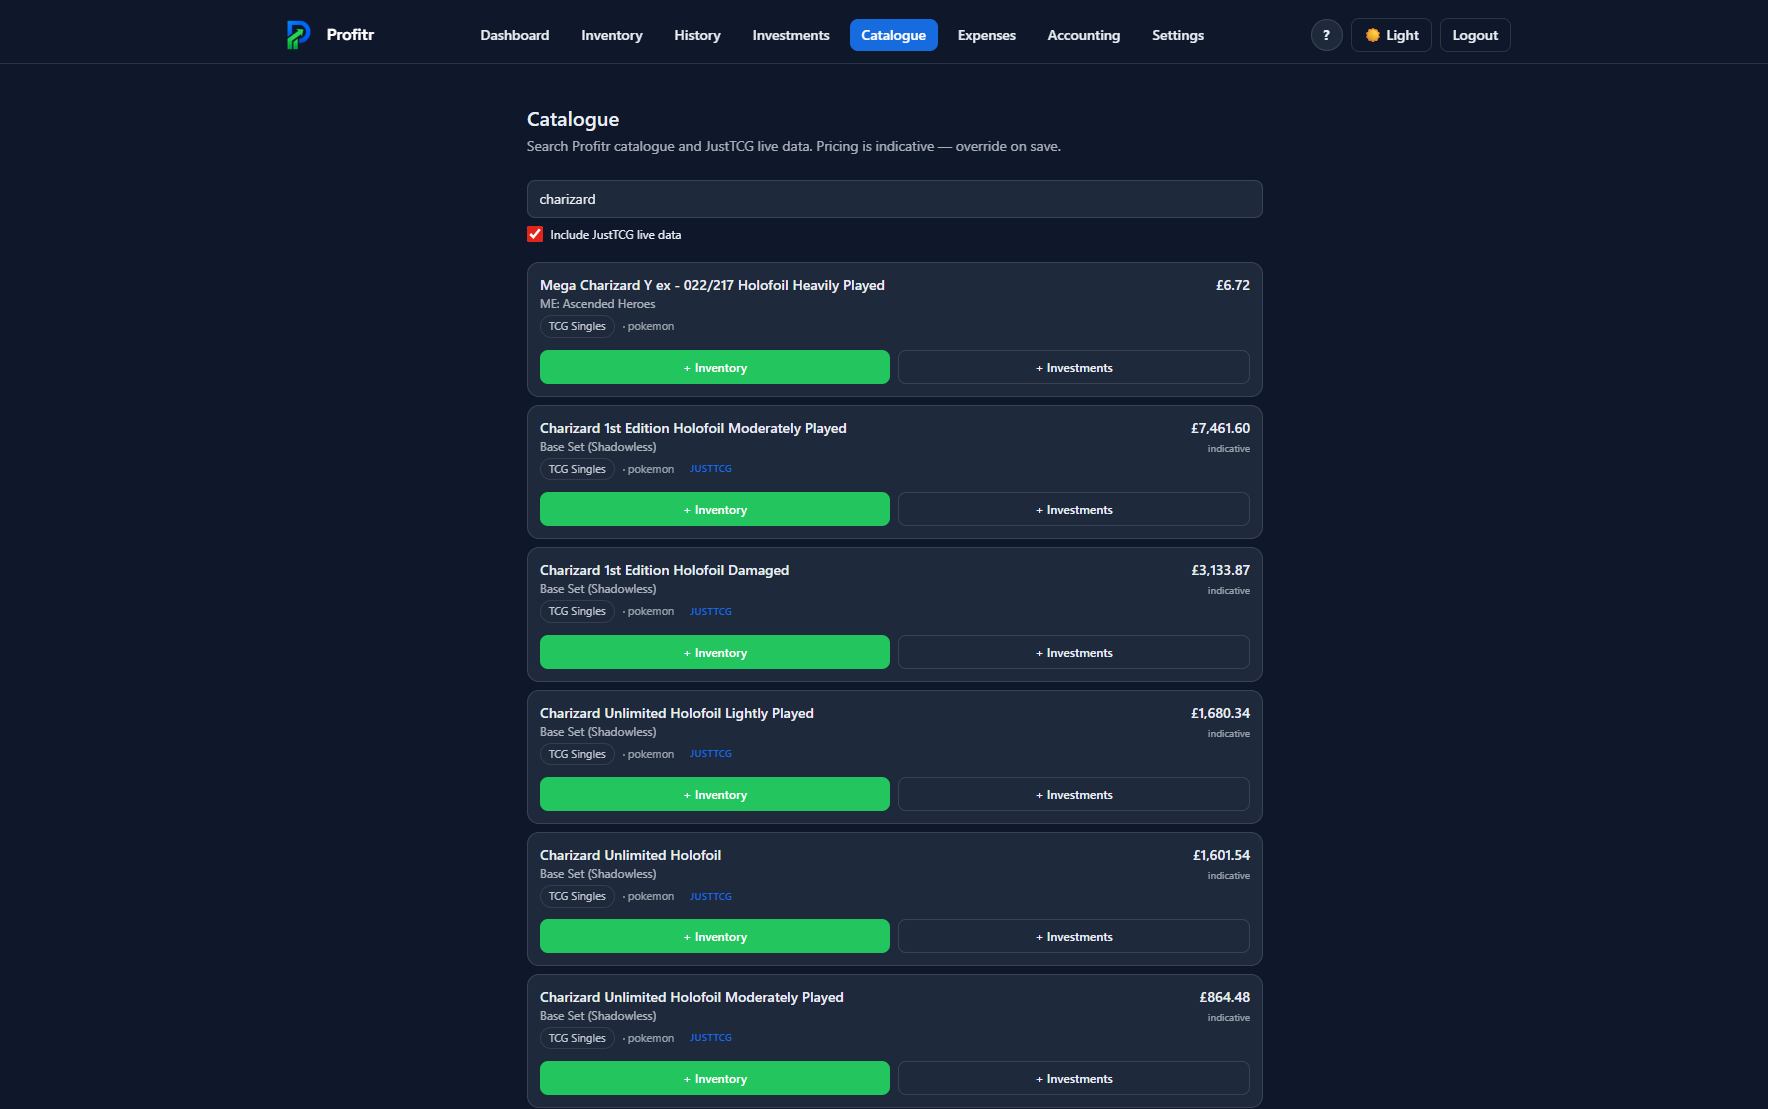The height and width of the screenshot is (1109, 1768).
Task: Open the Dashboard page
Action: click(515, 35)
